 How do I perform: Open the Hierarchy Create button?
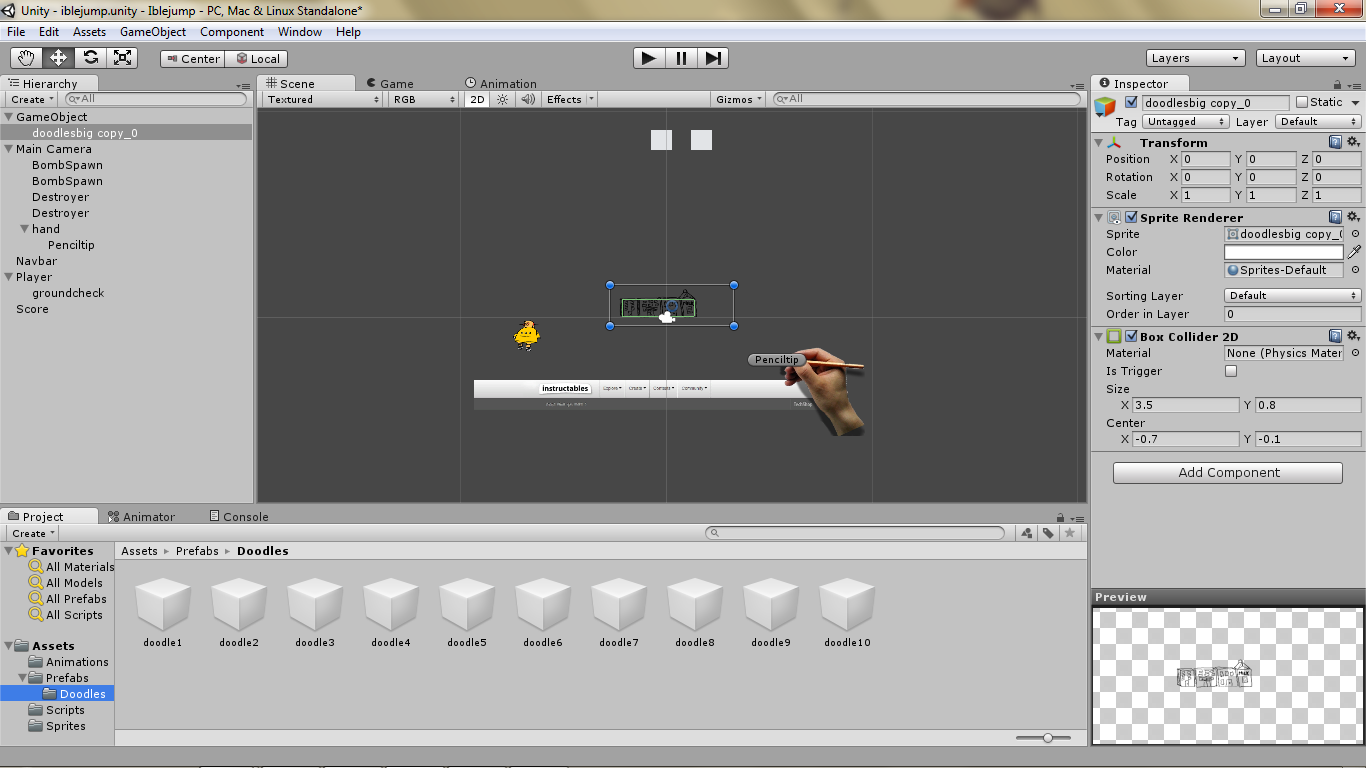[32, 99]
